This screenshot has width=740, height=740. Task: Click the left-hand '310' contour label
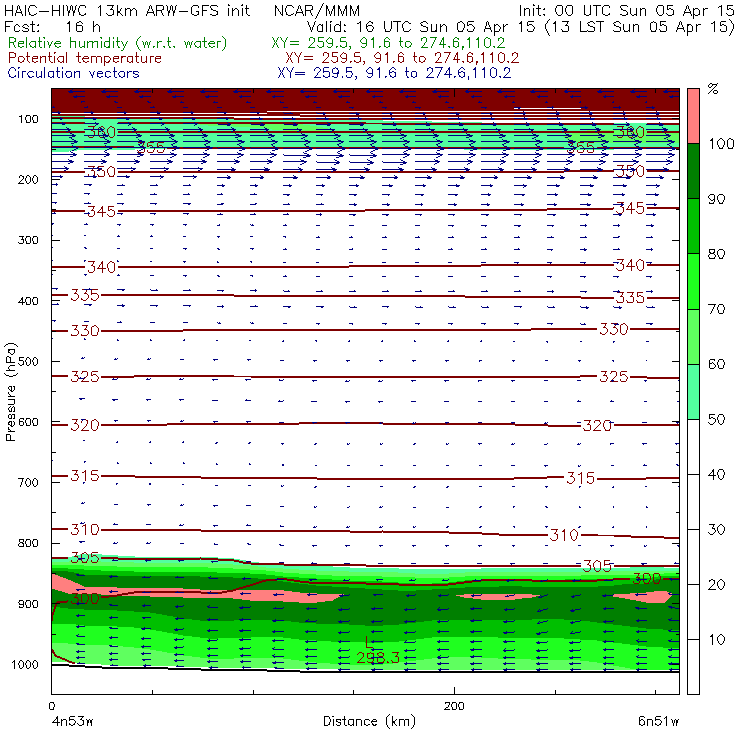pos(85,530)
